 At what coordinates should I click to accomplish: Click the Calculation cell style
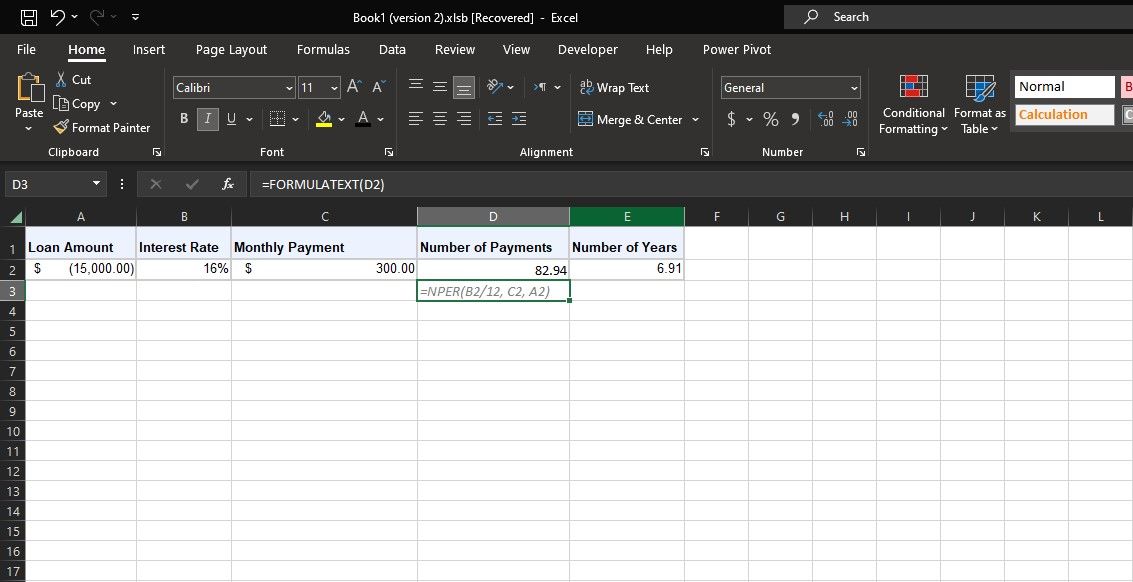(1063, 114)
